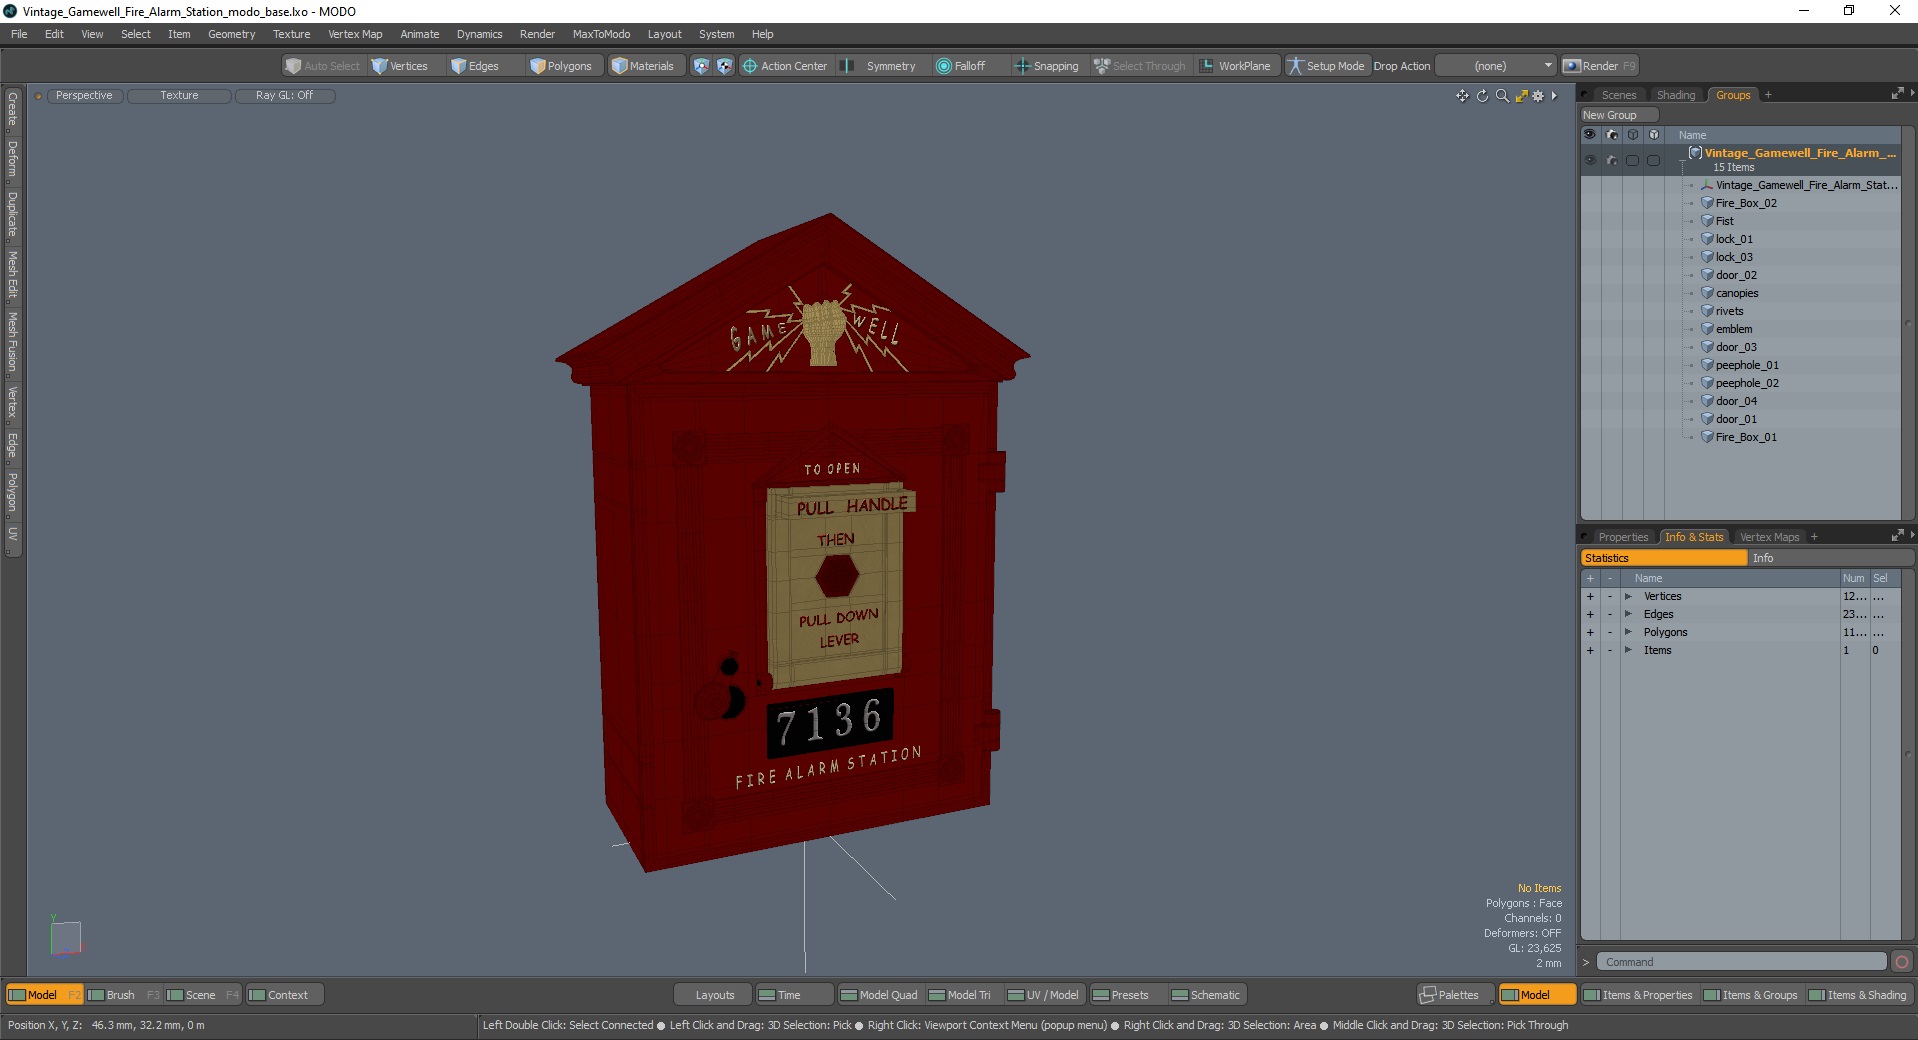Viewport: 1918px width, 1040px height.
Task: Click the camera column header icon
Action: pyautogui.click(x=1611, y=134)
